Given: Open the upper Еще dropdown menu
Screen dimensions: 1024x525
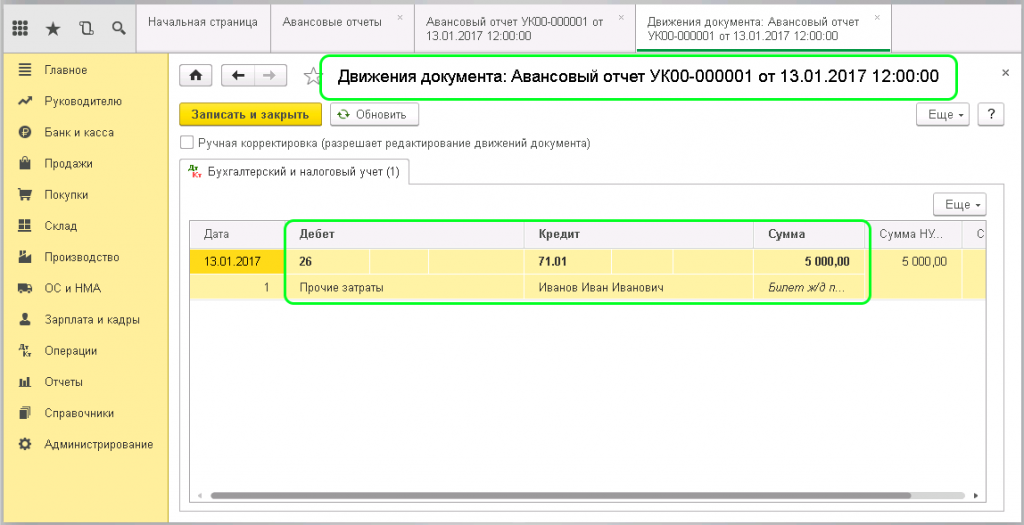Looking at the screenshot, I should click(943, 114).
